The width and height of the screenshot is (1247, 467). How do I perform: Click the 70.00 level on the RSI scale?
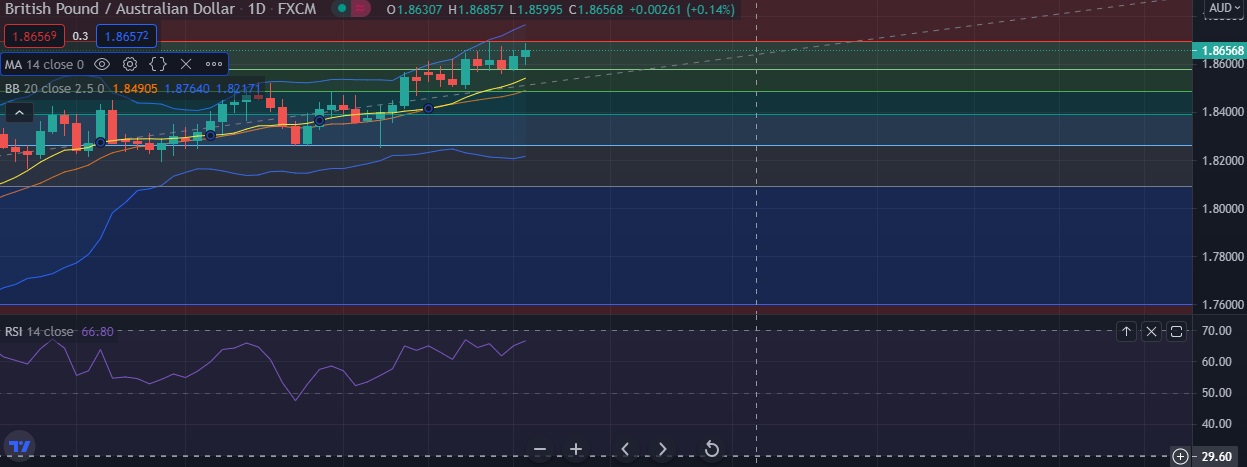1216,330
